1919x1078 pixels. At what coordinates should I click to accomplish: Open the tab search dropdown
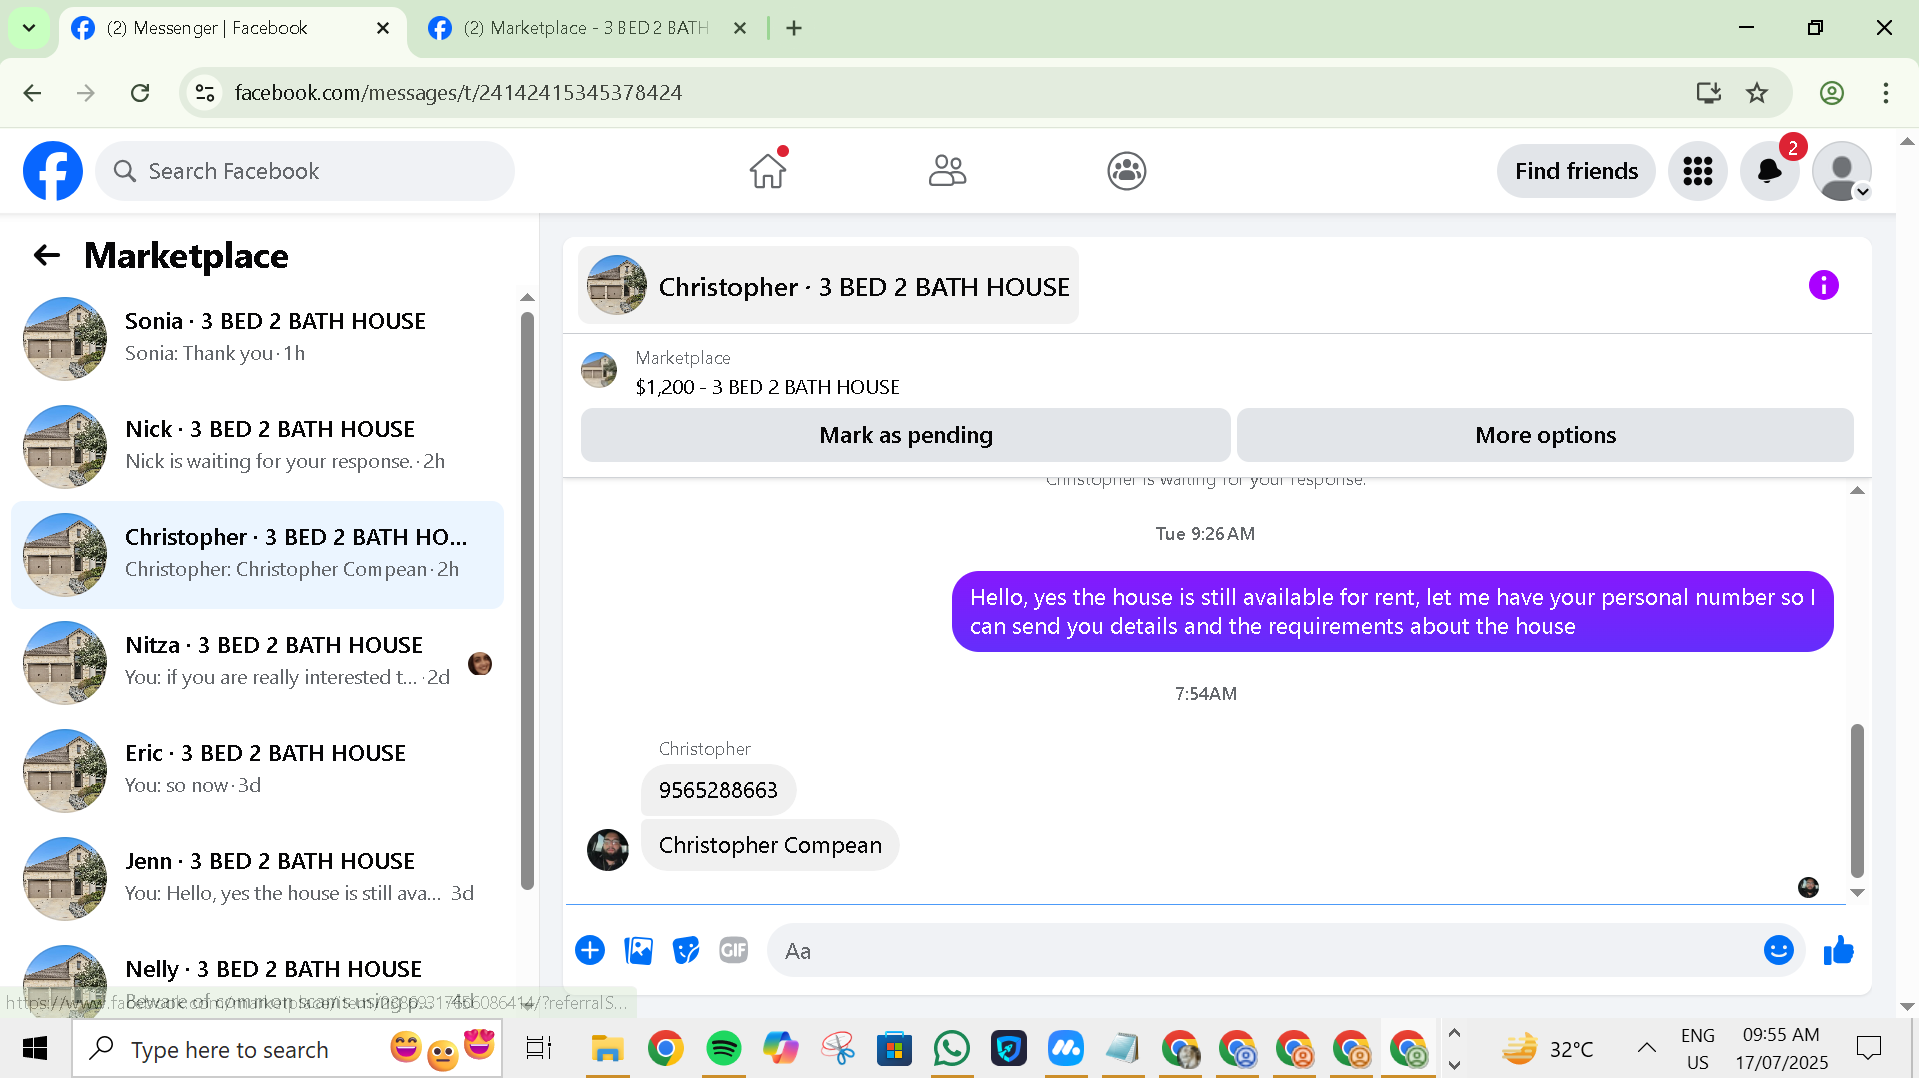click(29, 28)
